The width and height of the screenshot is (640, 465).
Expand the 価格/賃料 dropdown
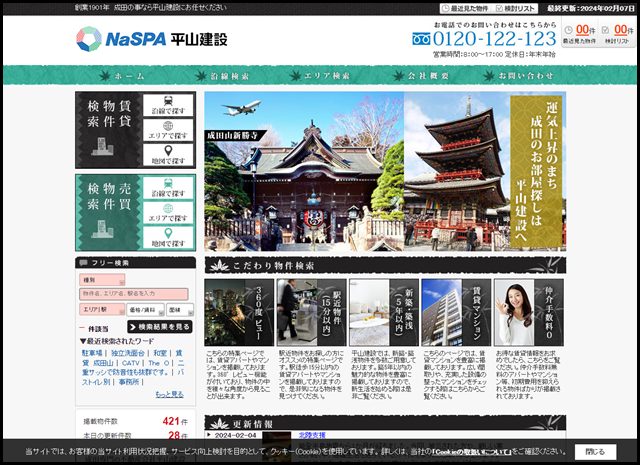[145, 310]
